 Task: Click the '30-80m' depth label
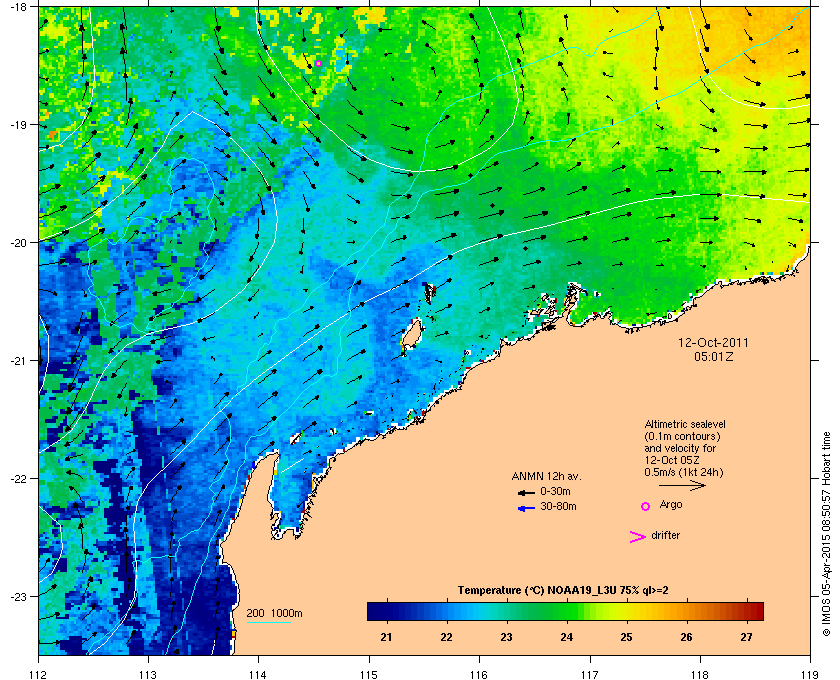click(x=558, y=506)
